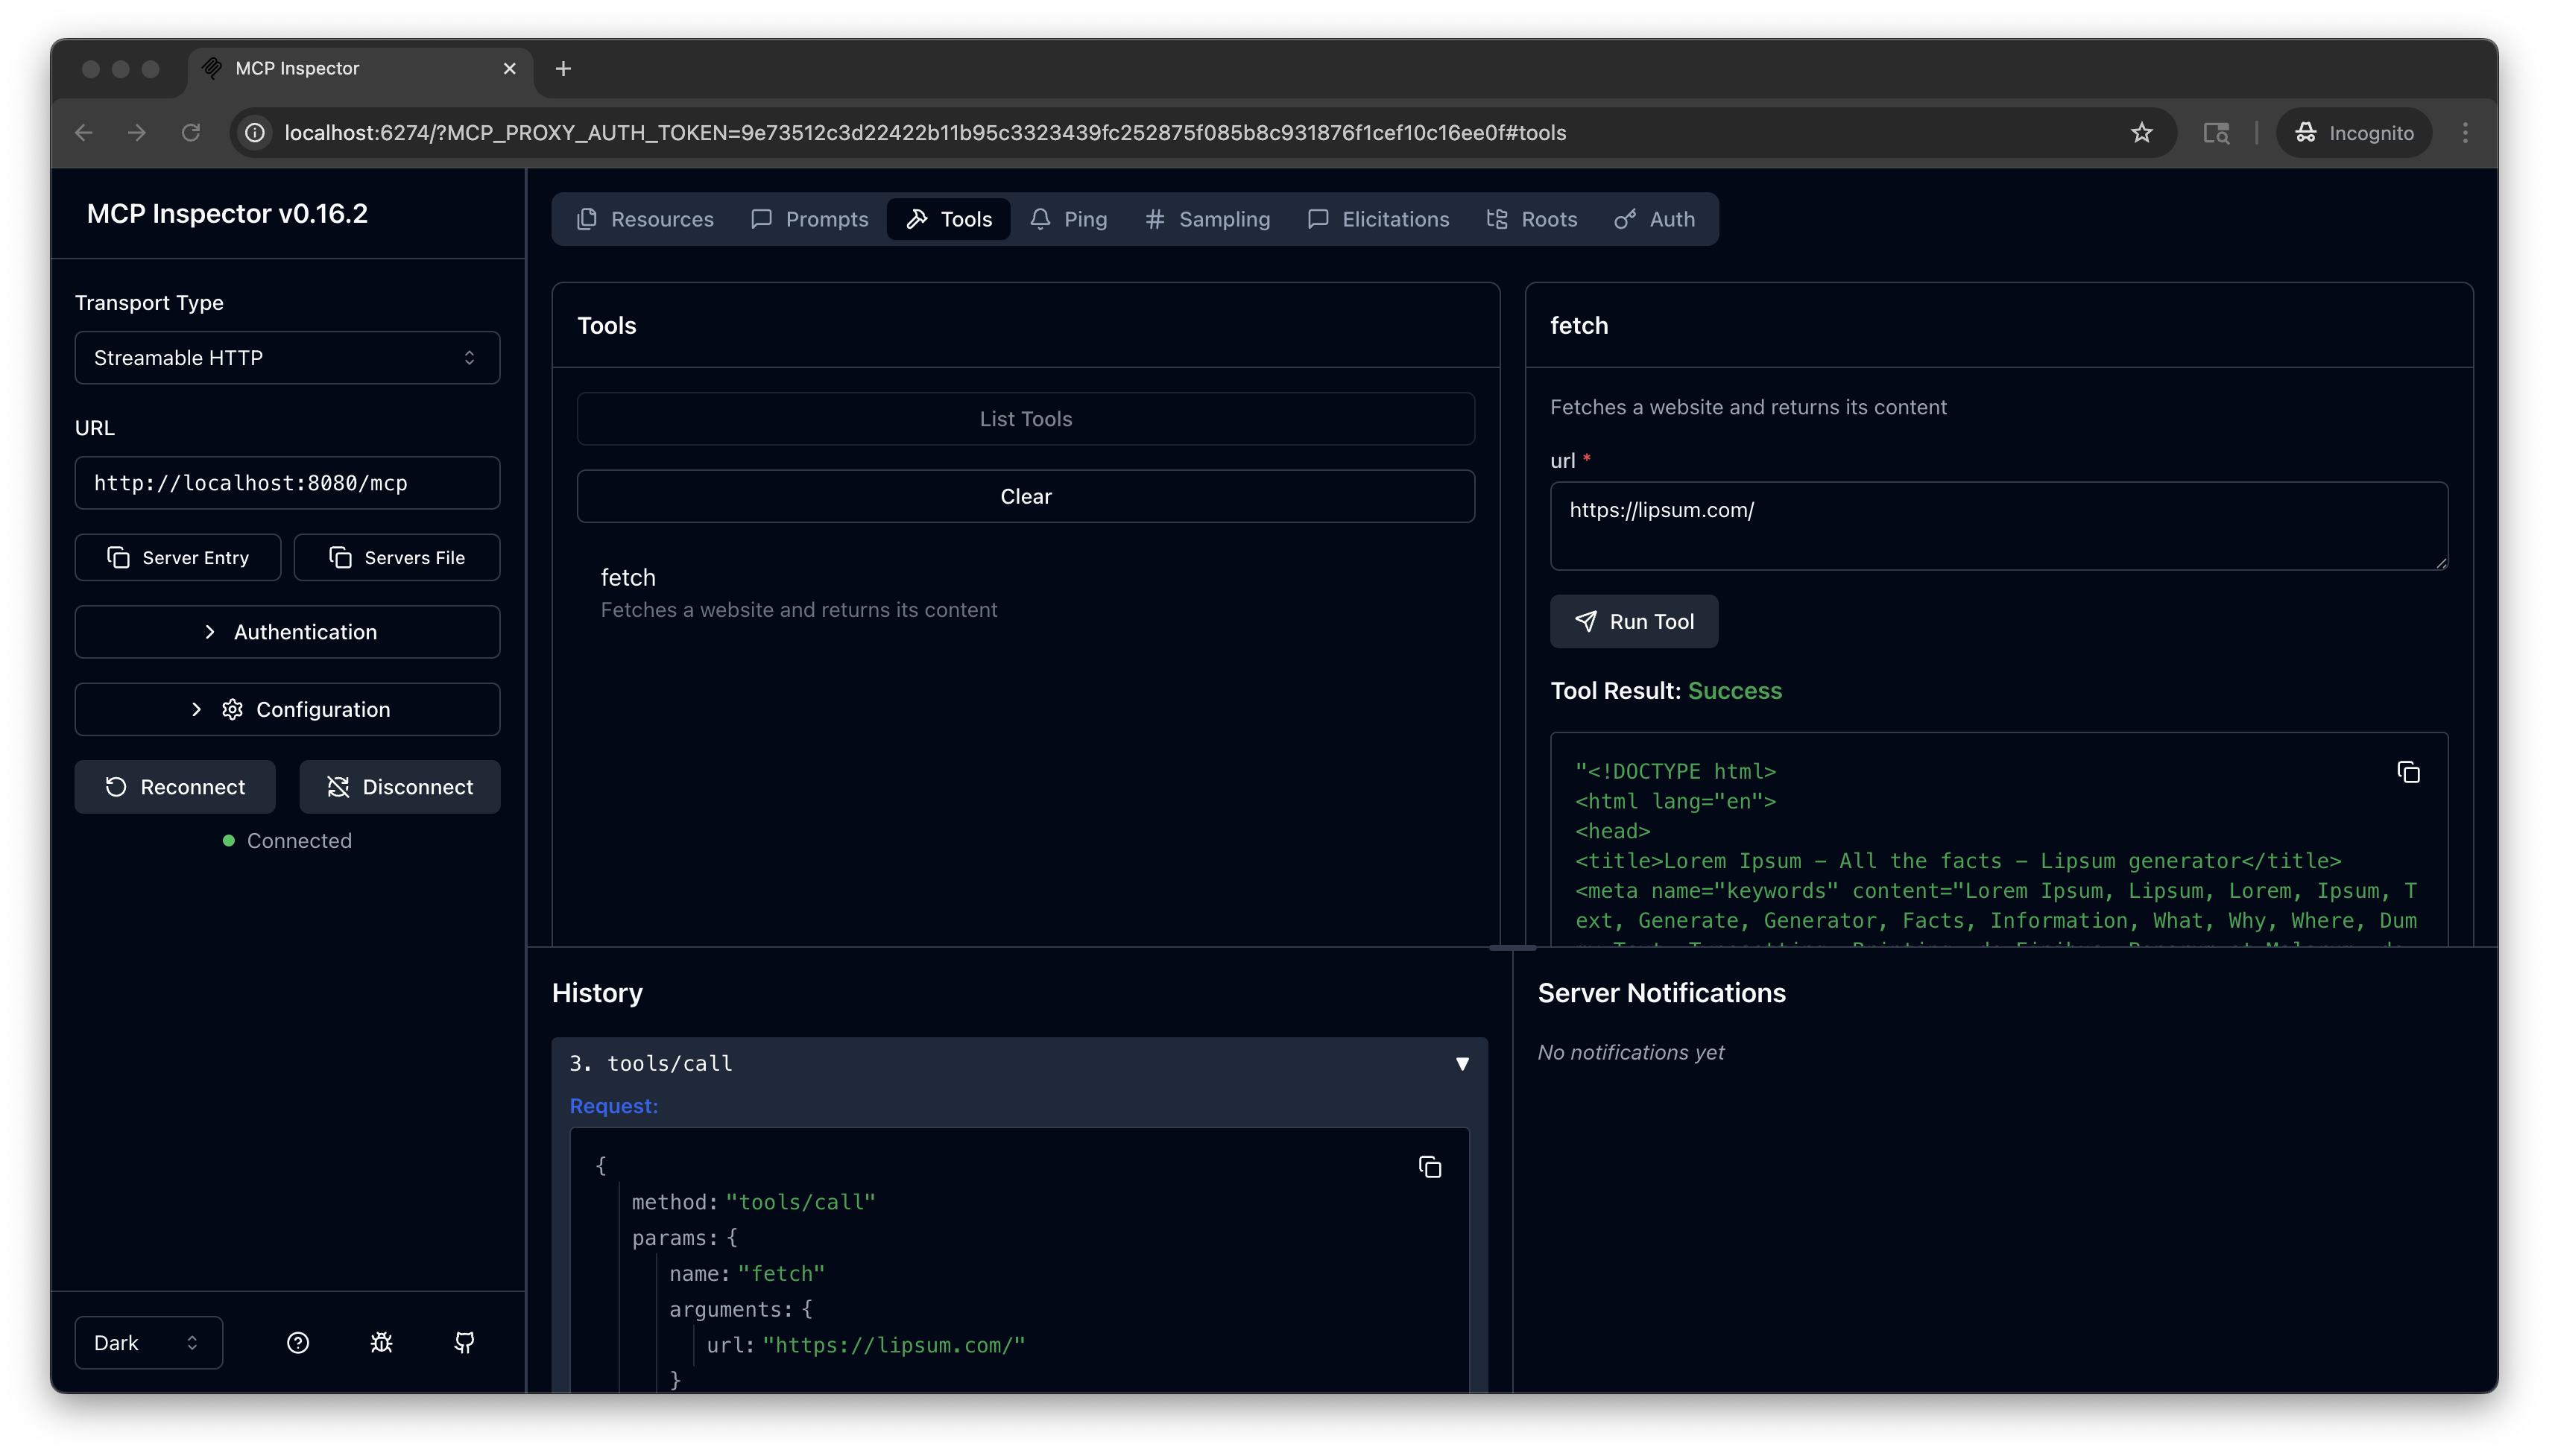The image size is (2549, 1456).
Task: Open the help icon in sidebar
Action: point(298,1342)
